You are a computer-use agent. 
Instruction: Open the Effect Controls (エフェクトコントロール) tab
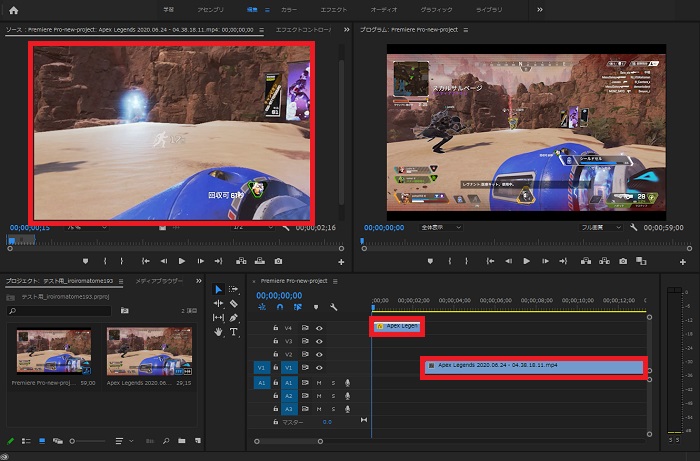click(x=304, y=29)
